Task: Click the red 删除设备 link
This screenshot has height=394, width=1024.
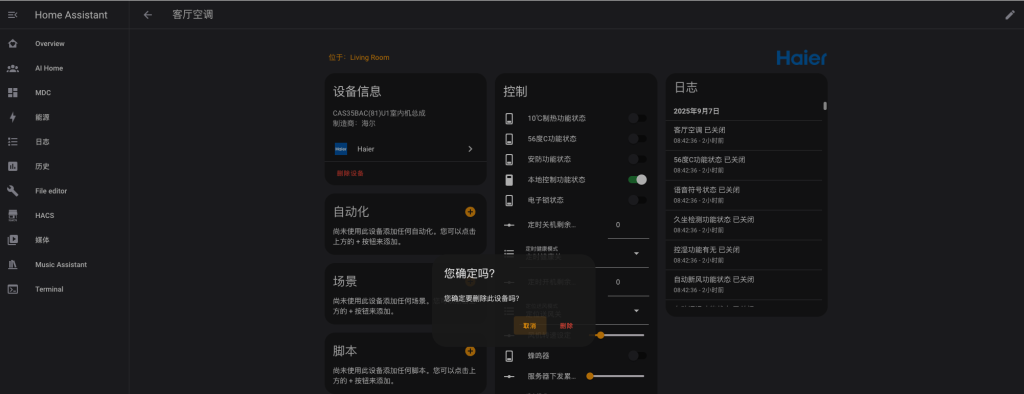Action: point(350,173)
